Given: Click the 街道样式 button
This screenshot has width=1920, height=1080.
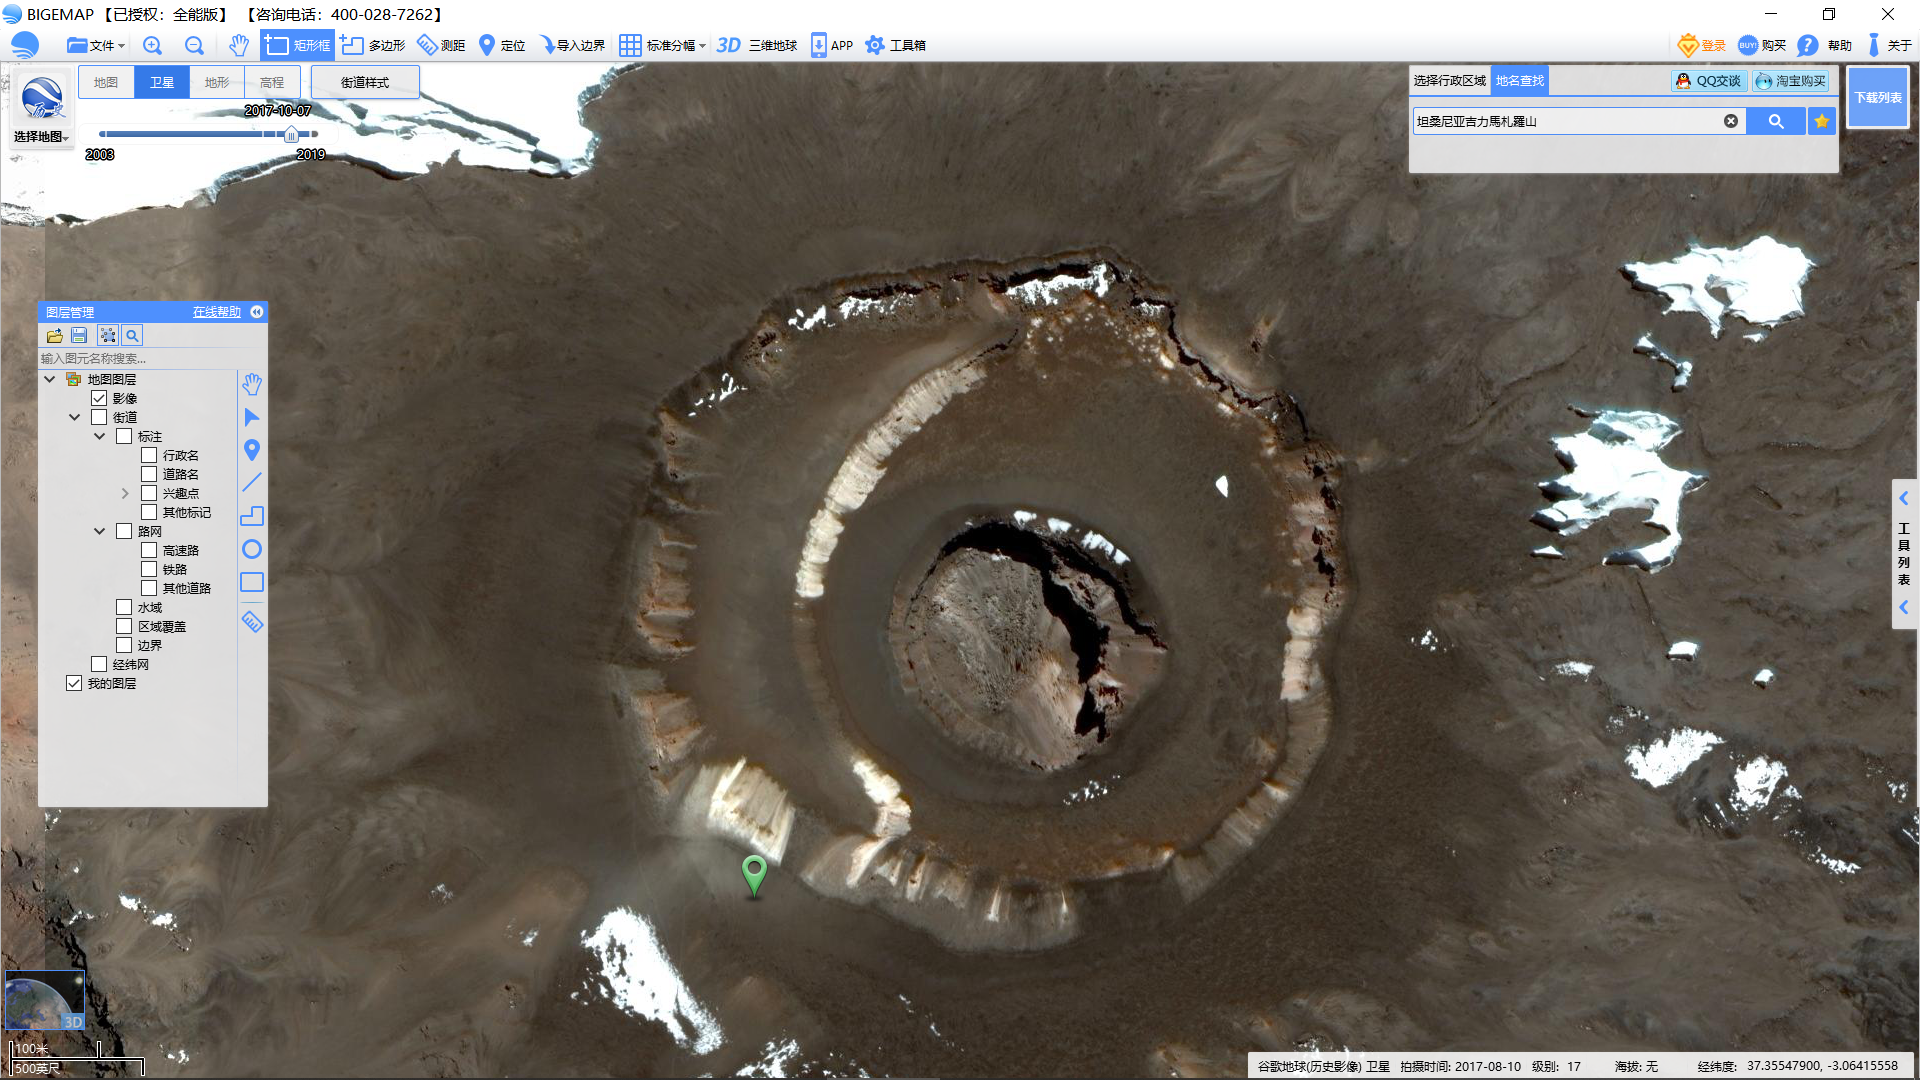Looking at the screenshot, I should 365,82.
